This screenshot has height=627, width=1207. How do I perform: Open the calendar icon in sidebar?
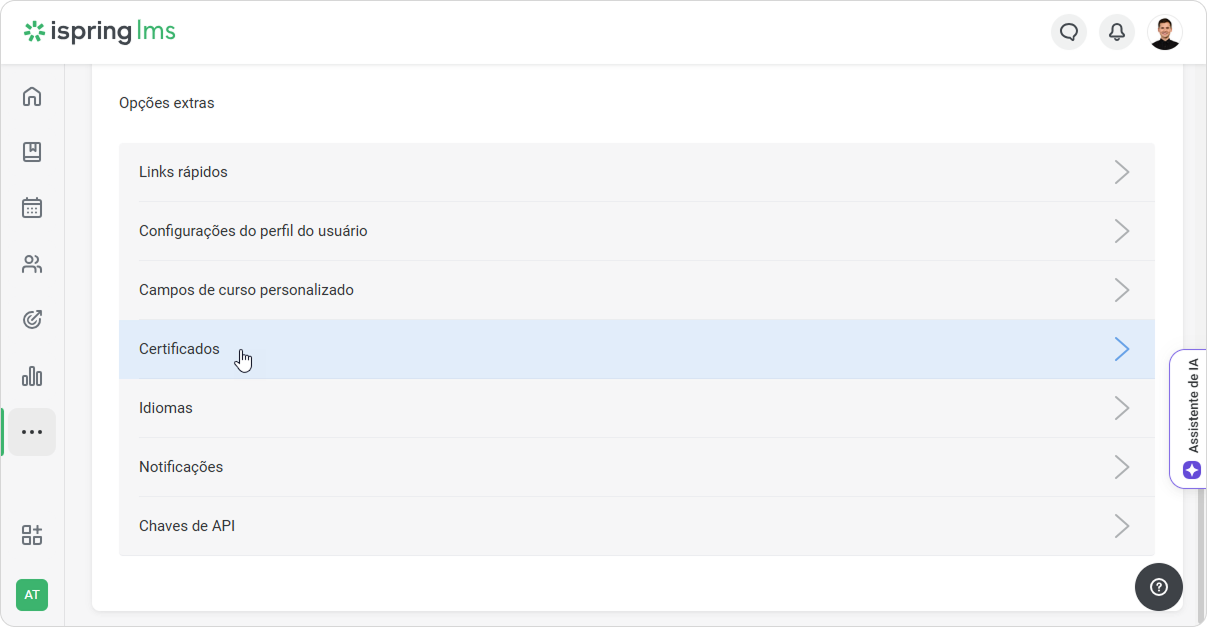point(32,208)
